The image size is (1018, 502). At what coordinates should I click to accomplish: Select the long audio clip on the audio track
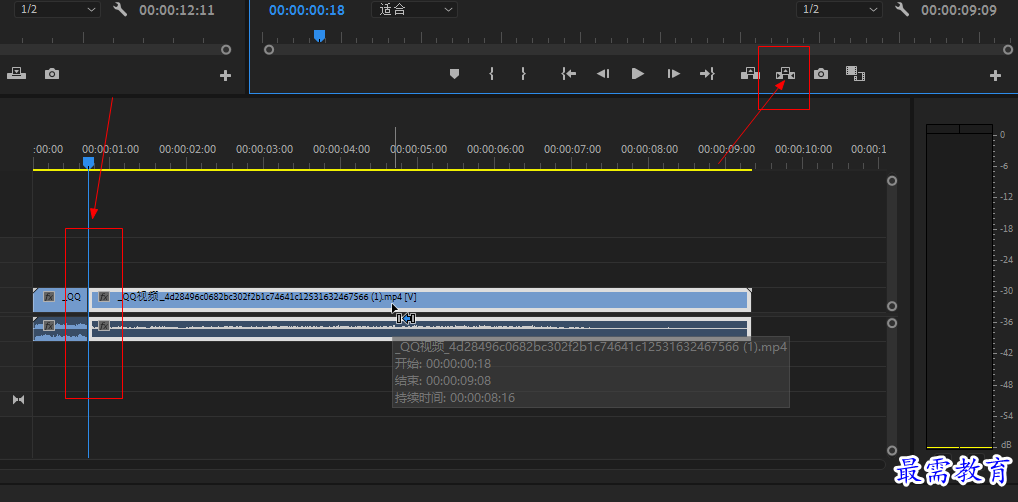(x=419, y=329)
